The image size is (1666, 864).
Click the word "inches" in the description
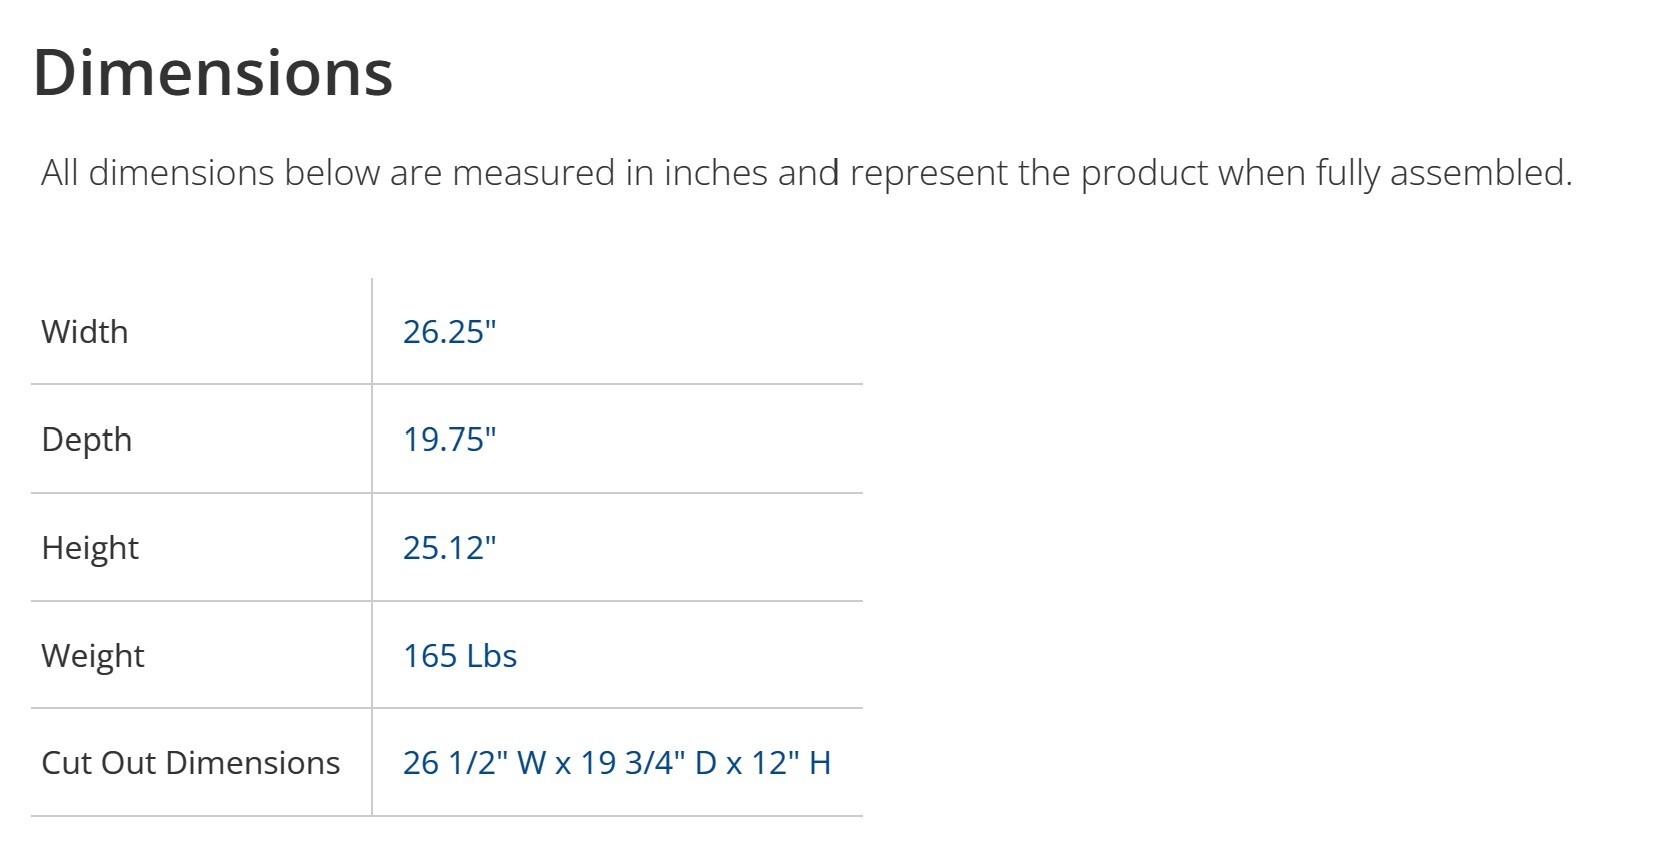[716, 173]
